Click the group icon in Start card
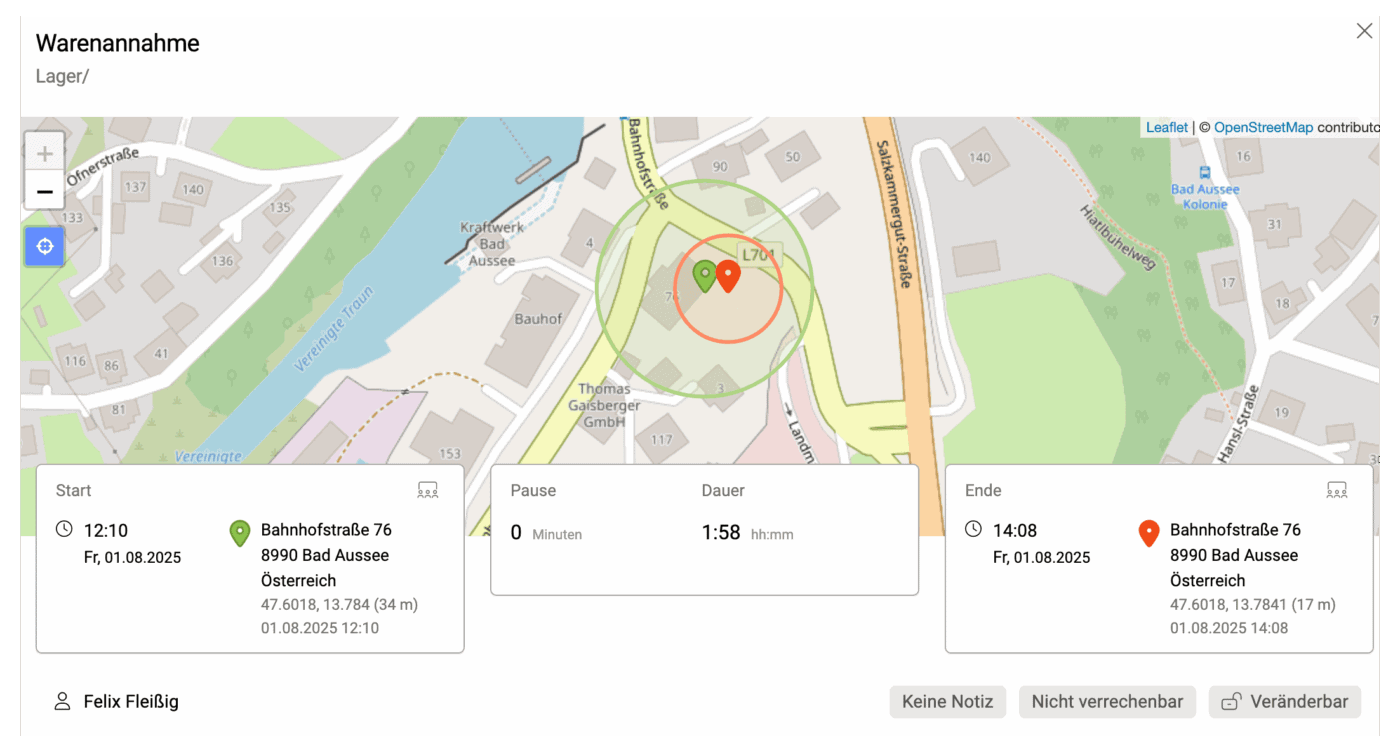Viewport: 1400px width, 754px height. point(428,490)
